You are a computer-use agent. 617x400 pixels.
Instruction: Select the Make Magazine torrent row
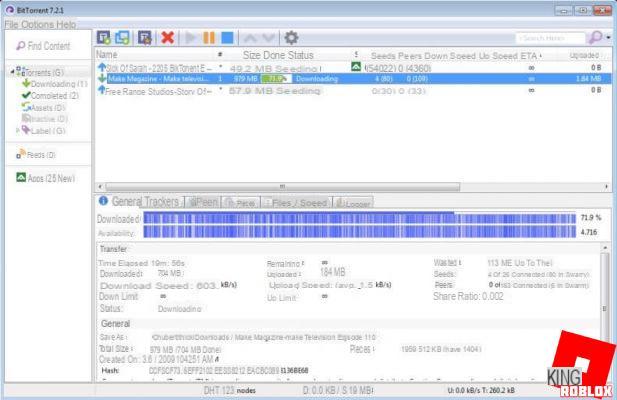[x=353, y=79]
